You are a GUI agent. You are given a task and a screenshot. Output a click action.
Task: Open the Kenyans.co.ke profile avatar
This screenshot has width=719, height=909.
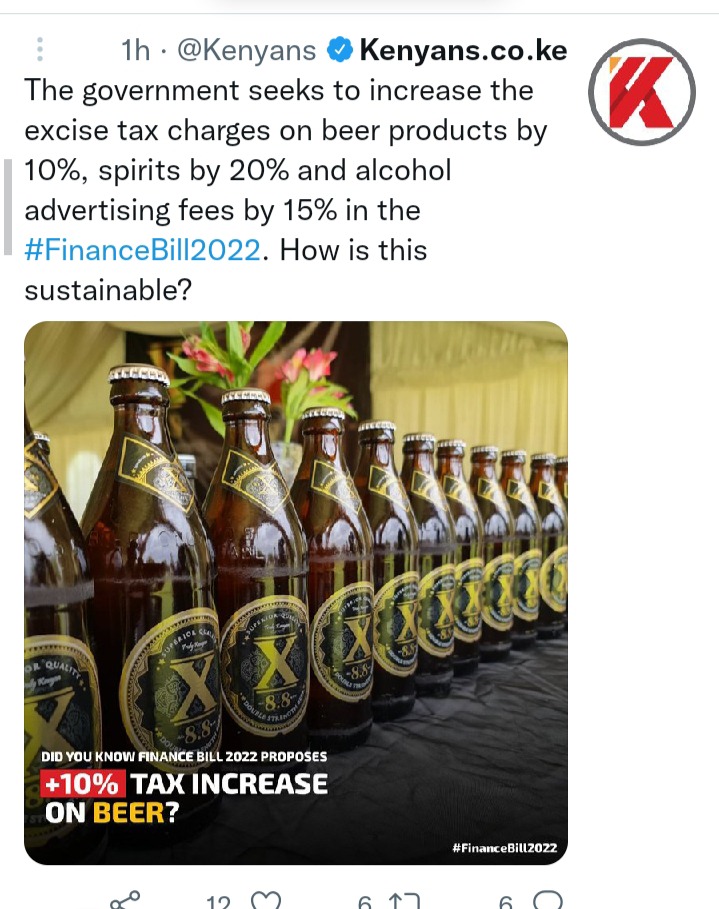642,92
